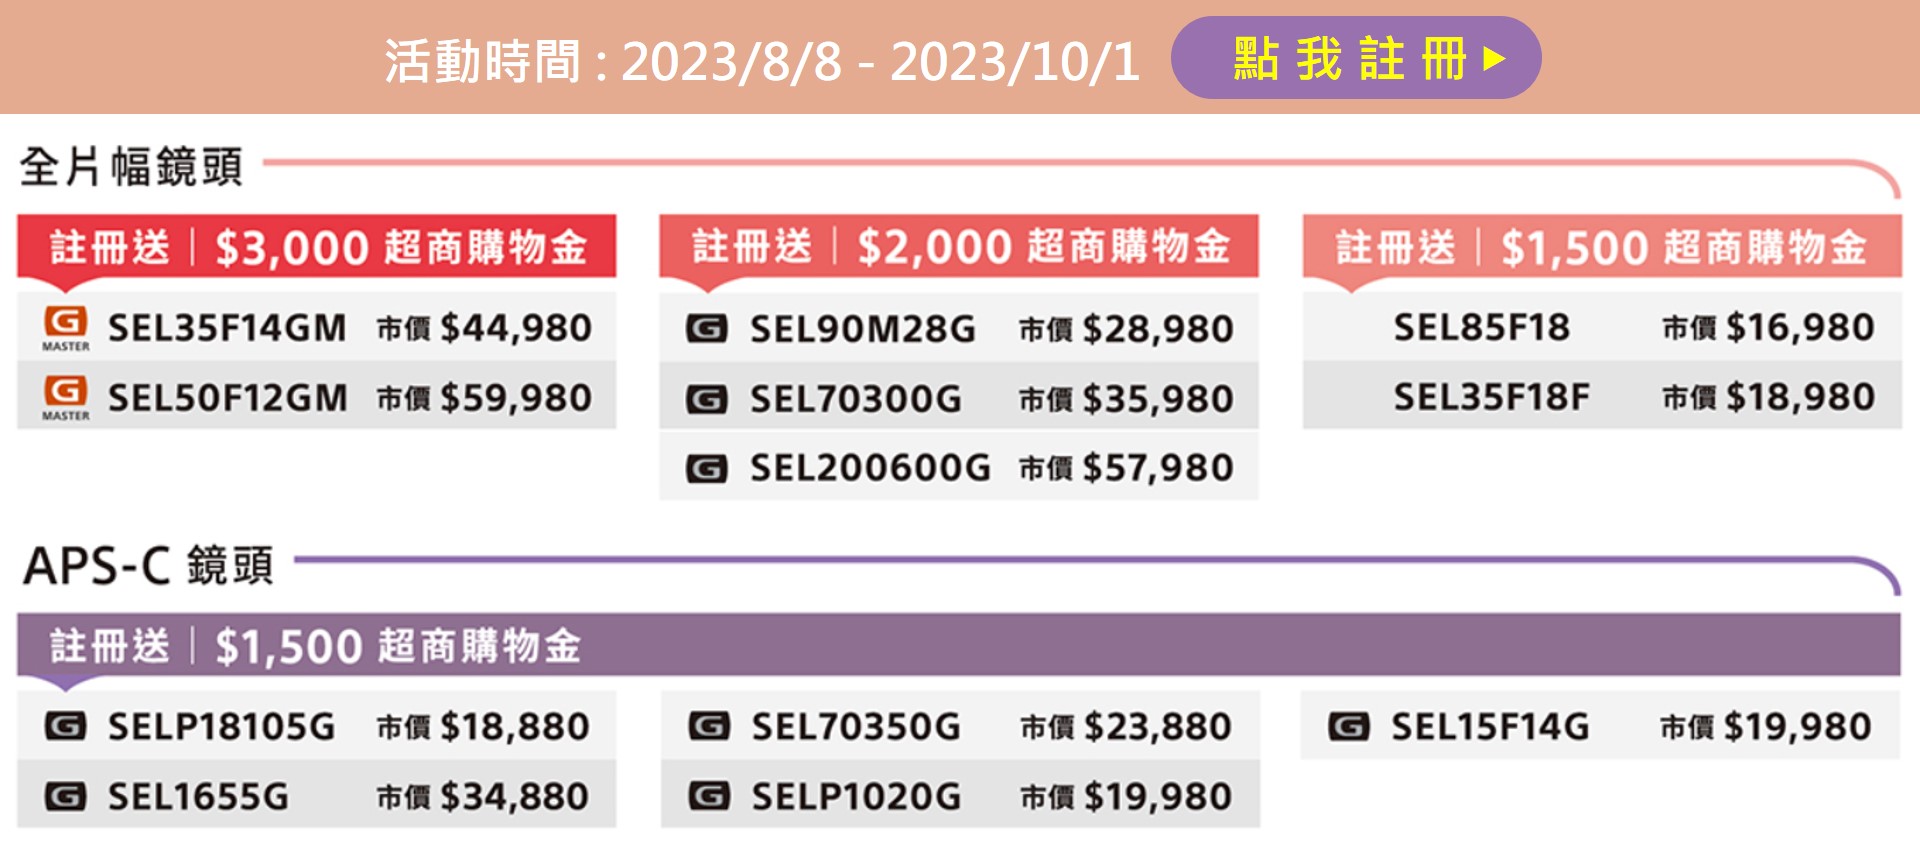Click the G icon next to SELP1020G
The width and height of the screenshot is (1920, 849).
[709, 796]
